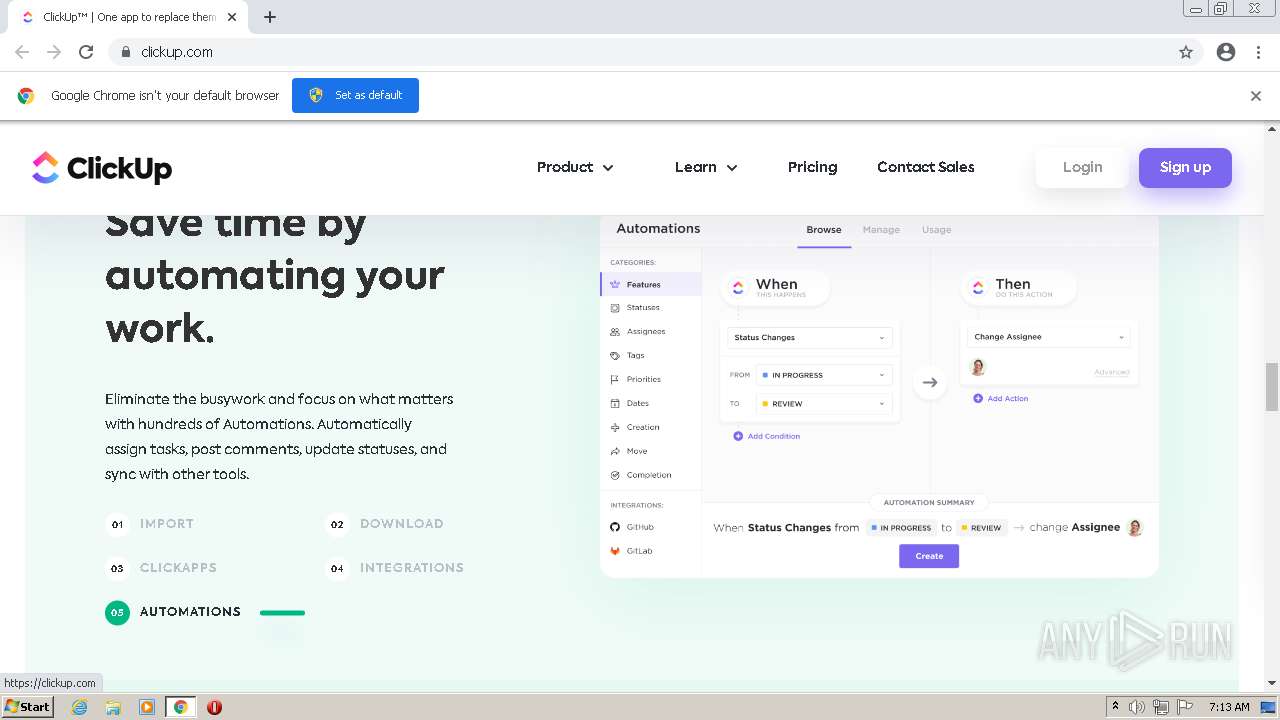Select the Tags category
This screenshot has height=720, width=1280.
[x=628, y=356]
